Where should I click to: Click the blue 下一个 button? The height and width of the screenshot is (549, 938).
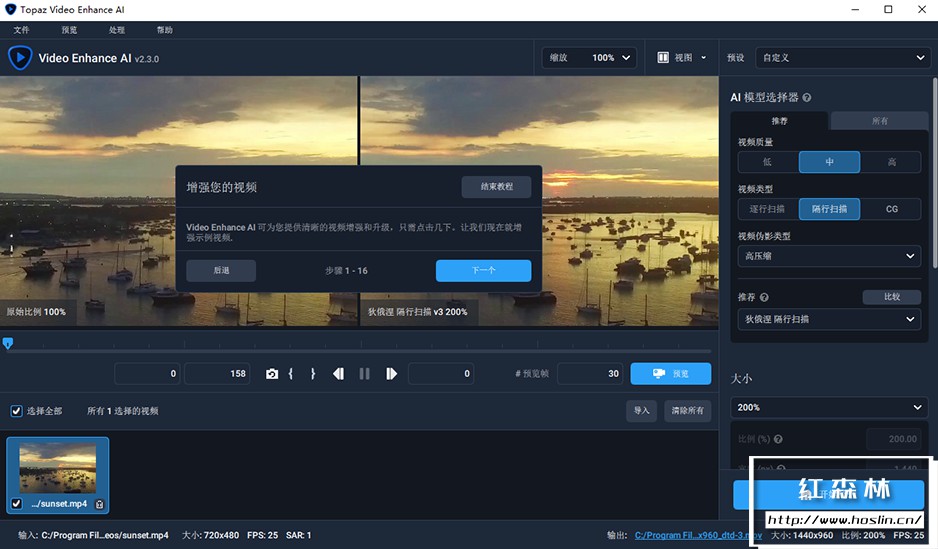[x=483, y=270]
